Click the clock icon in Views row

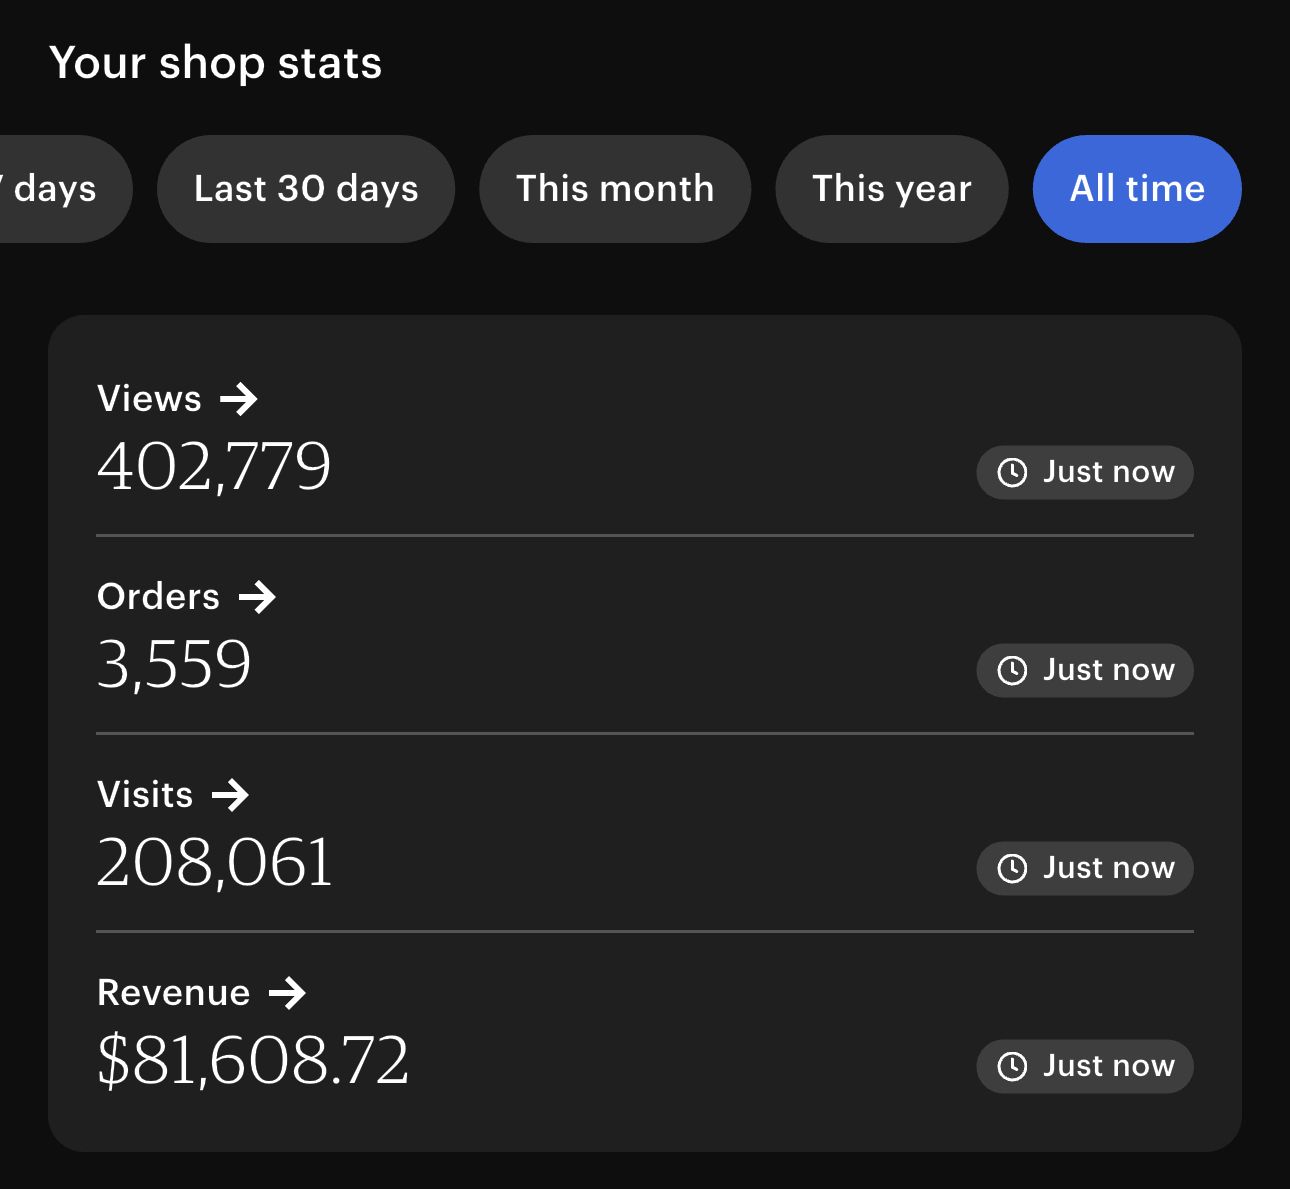point(1012,472)
